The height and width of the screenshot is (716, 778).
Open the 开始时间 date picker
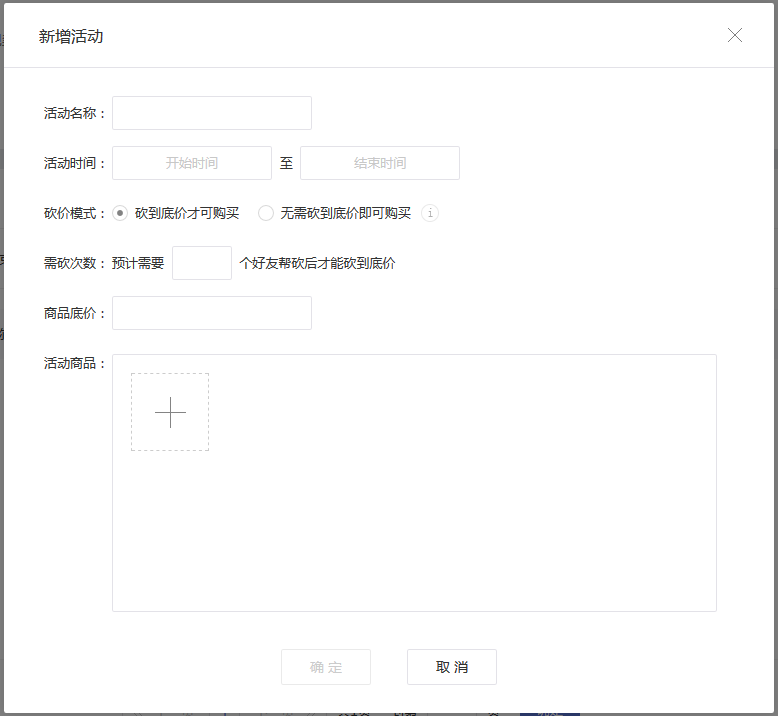192,163
